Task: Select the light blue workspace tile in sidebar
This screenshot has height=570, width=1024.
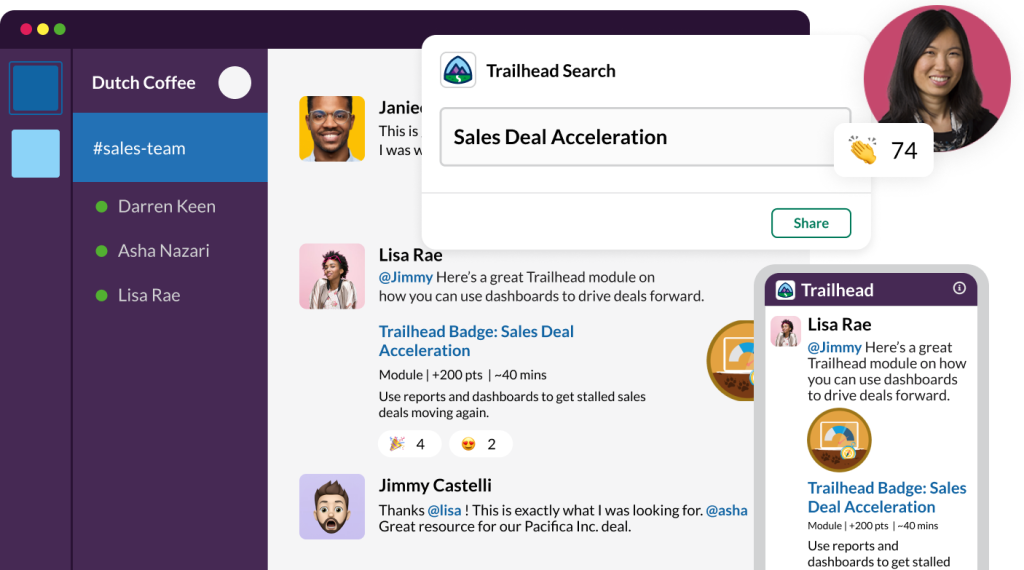Action: (35, 153)
